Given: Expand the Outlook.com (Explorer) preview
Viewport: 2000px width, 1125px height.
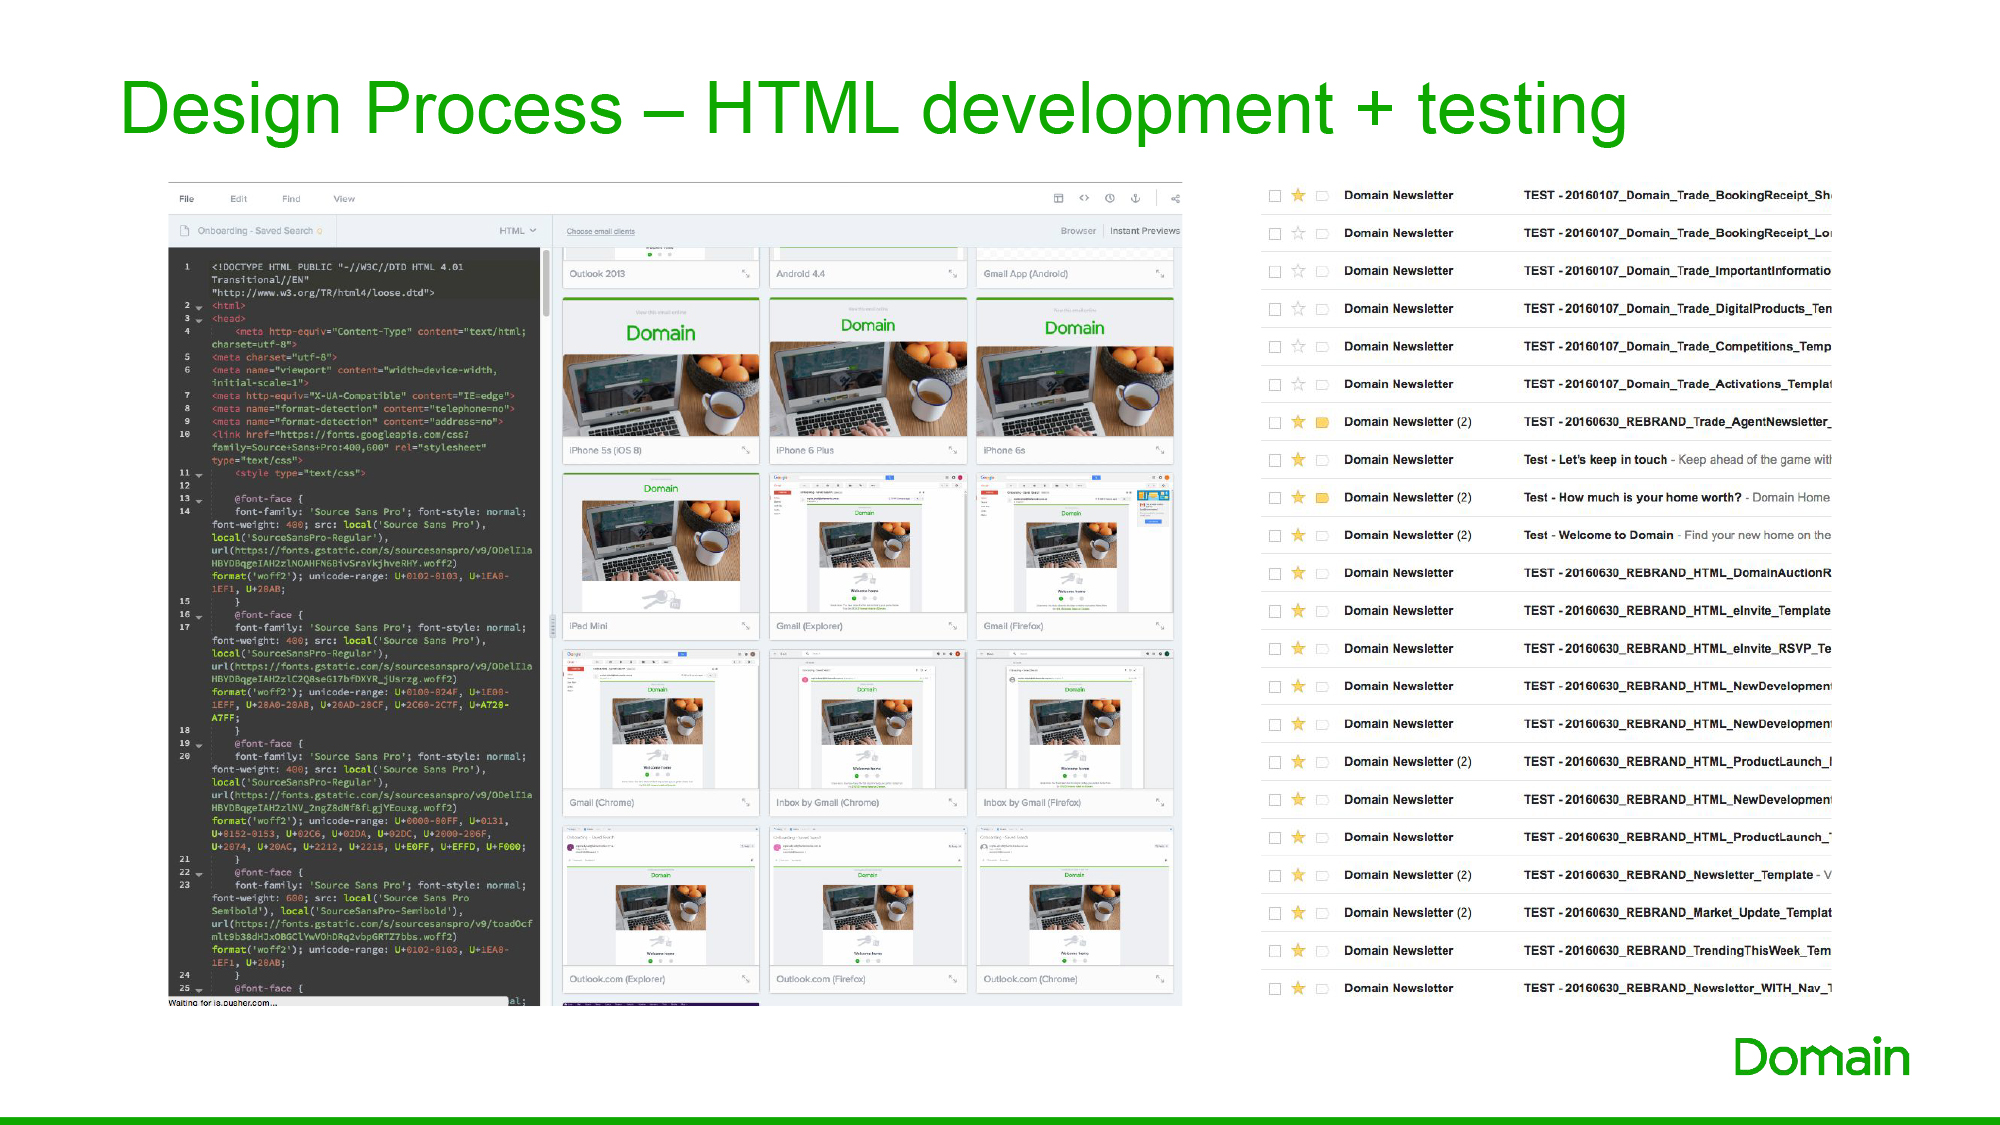Looking at the screenshot, I should coord(745,979).
